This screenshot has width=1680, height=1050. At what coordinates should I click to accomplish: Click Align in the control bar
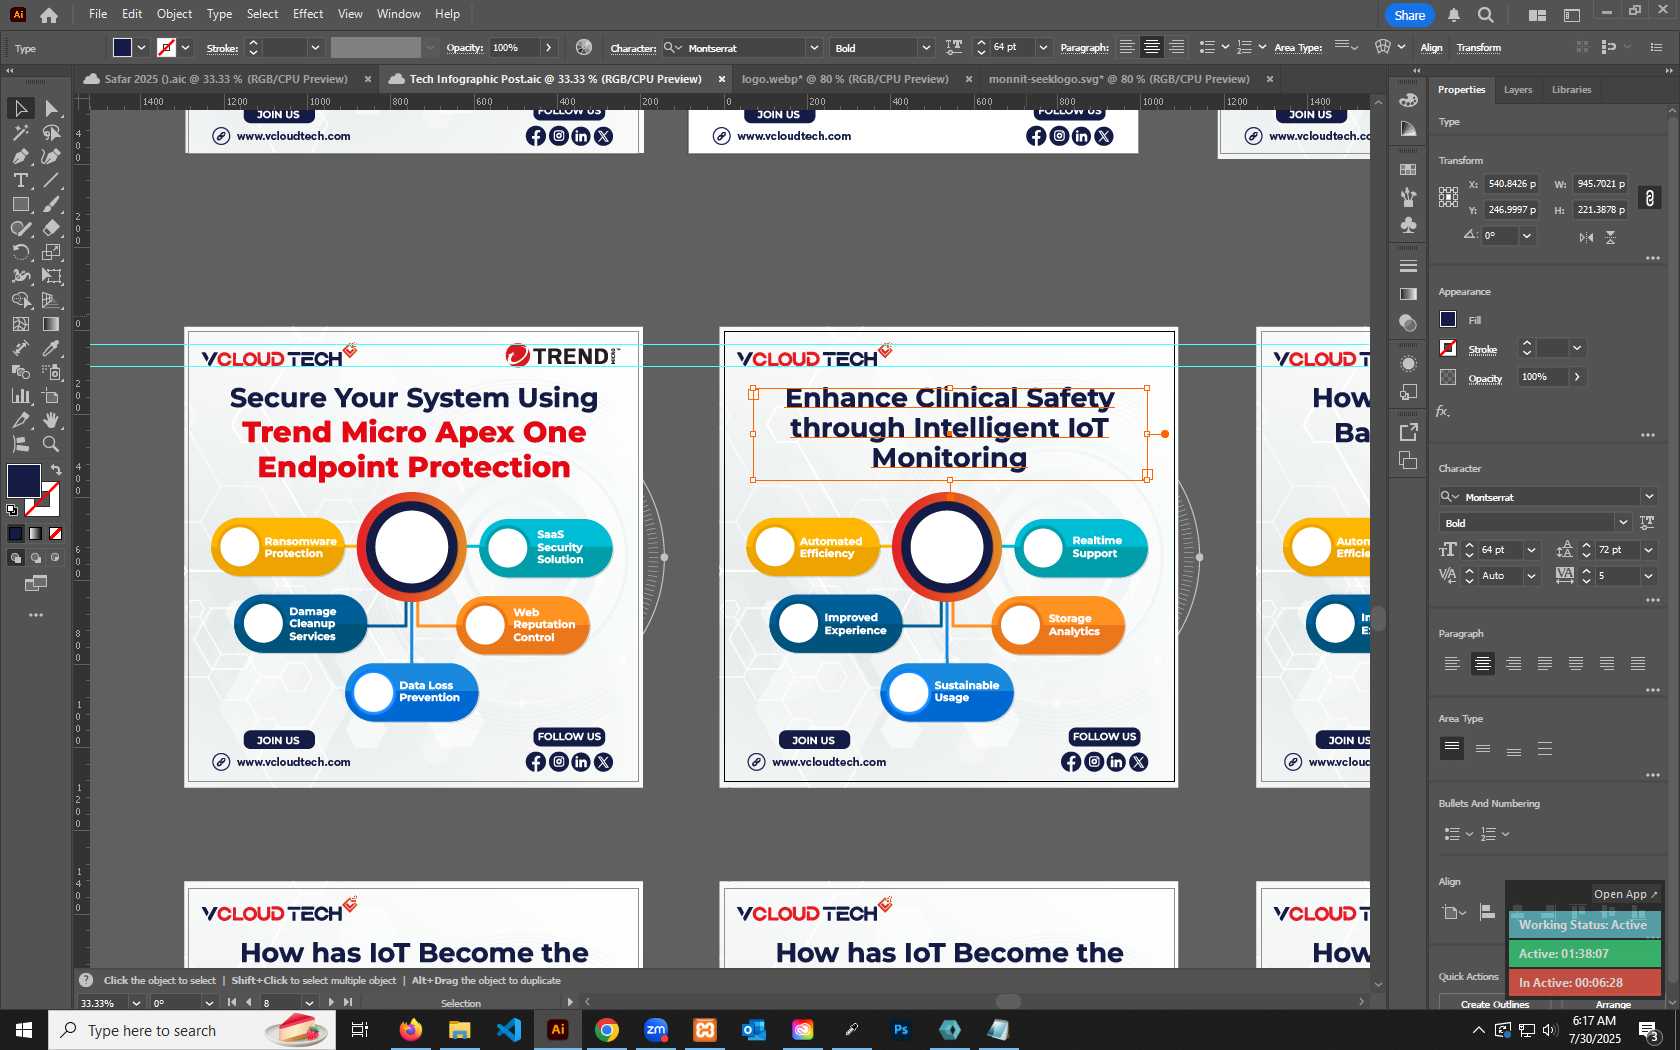pos(1432,48)
